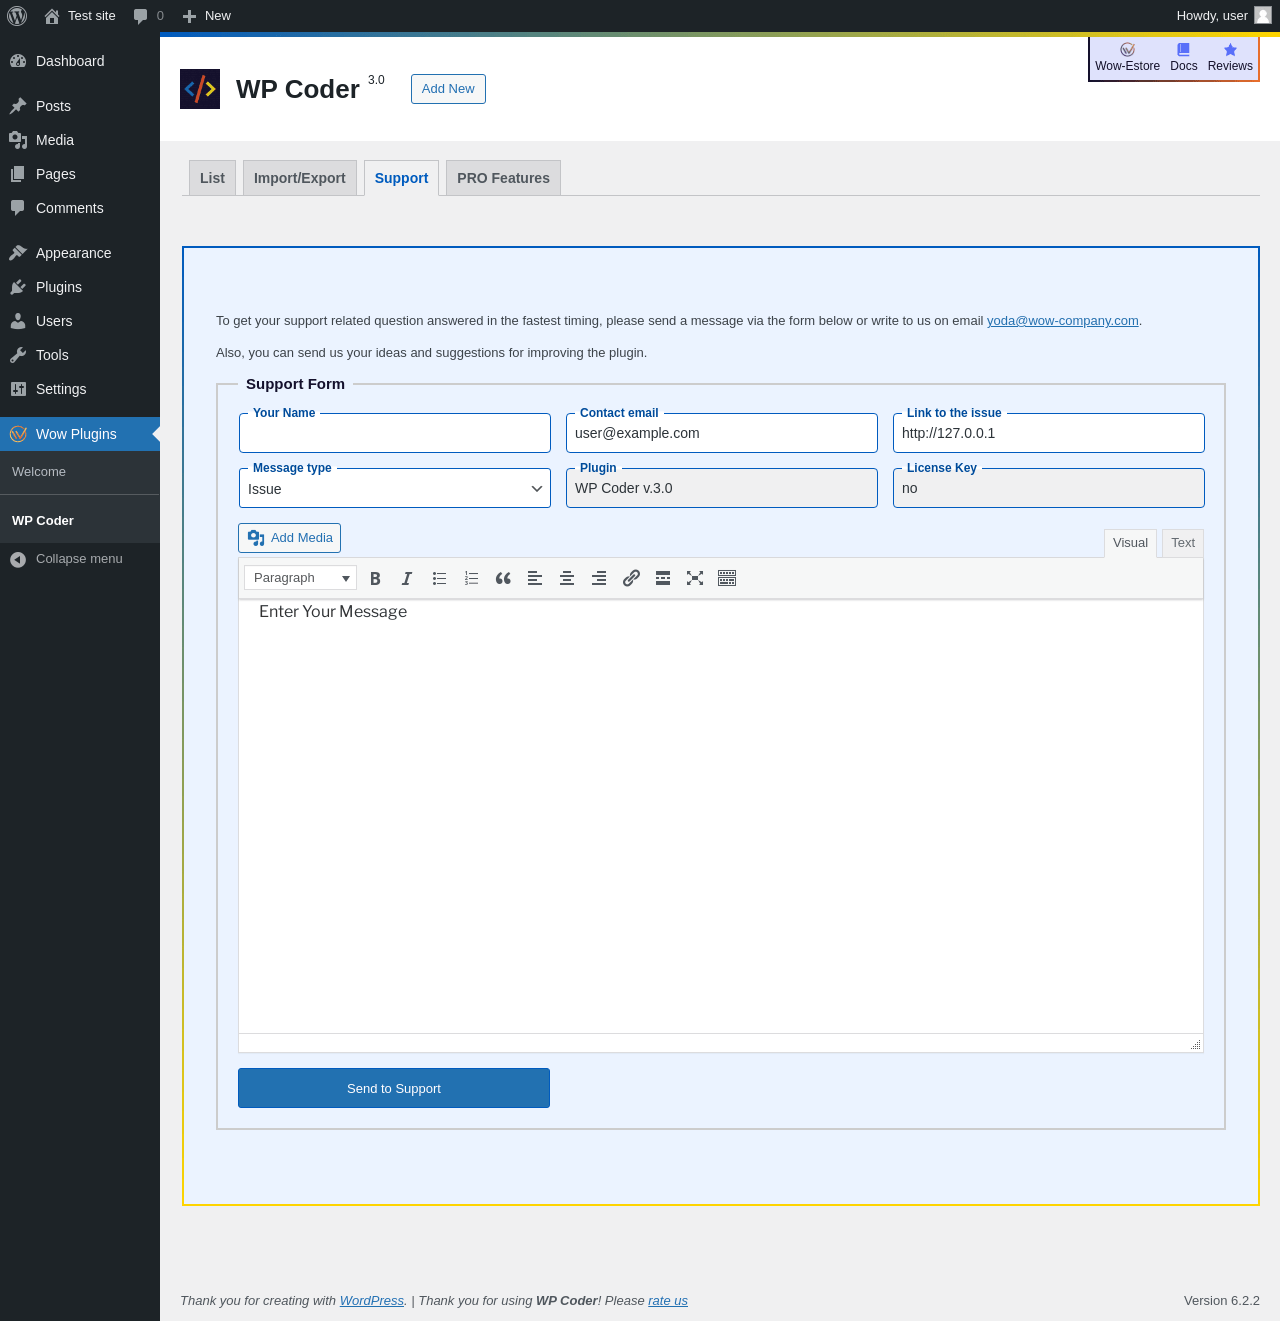The image size is (1280, 1321).
Task: Switch editor to Text mode
Action: click(1183, 543)
